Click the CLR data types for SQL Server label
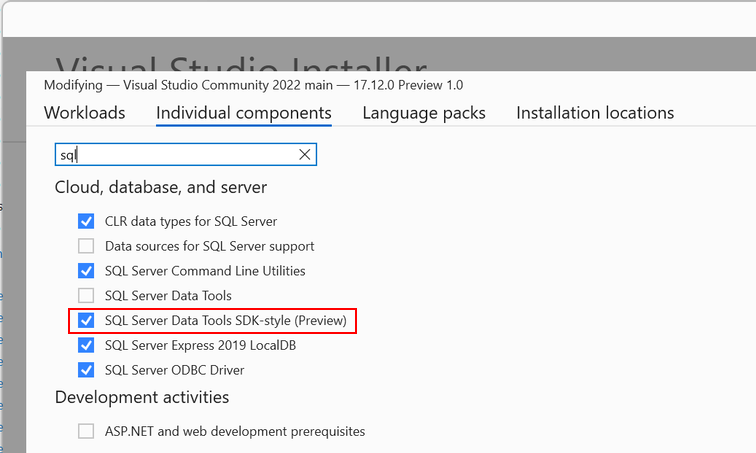The width and height of the screenshot is (756, 453). [191, 221]
